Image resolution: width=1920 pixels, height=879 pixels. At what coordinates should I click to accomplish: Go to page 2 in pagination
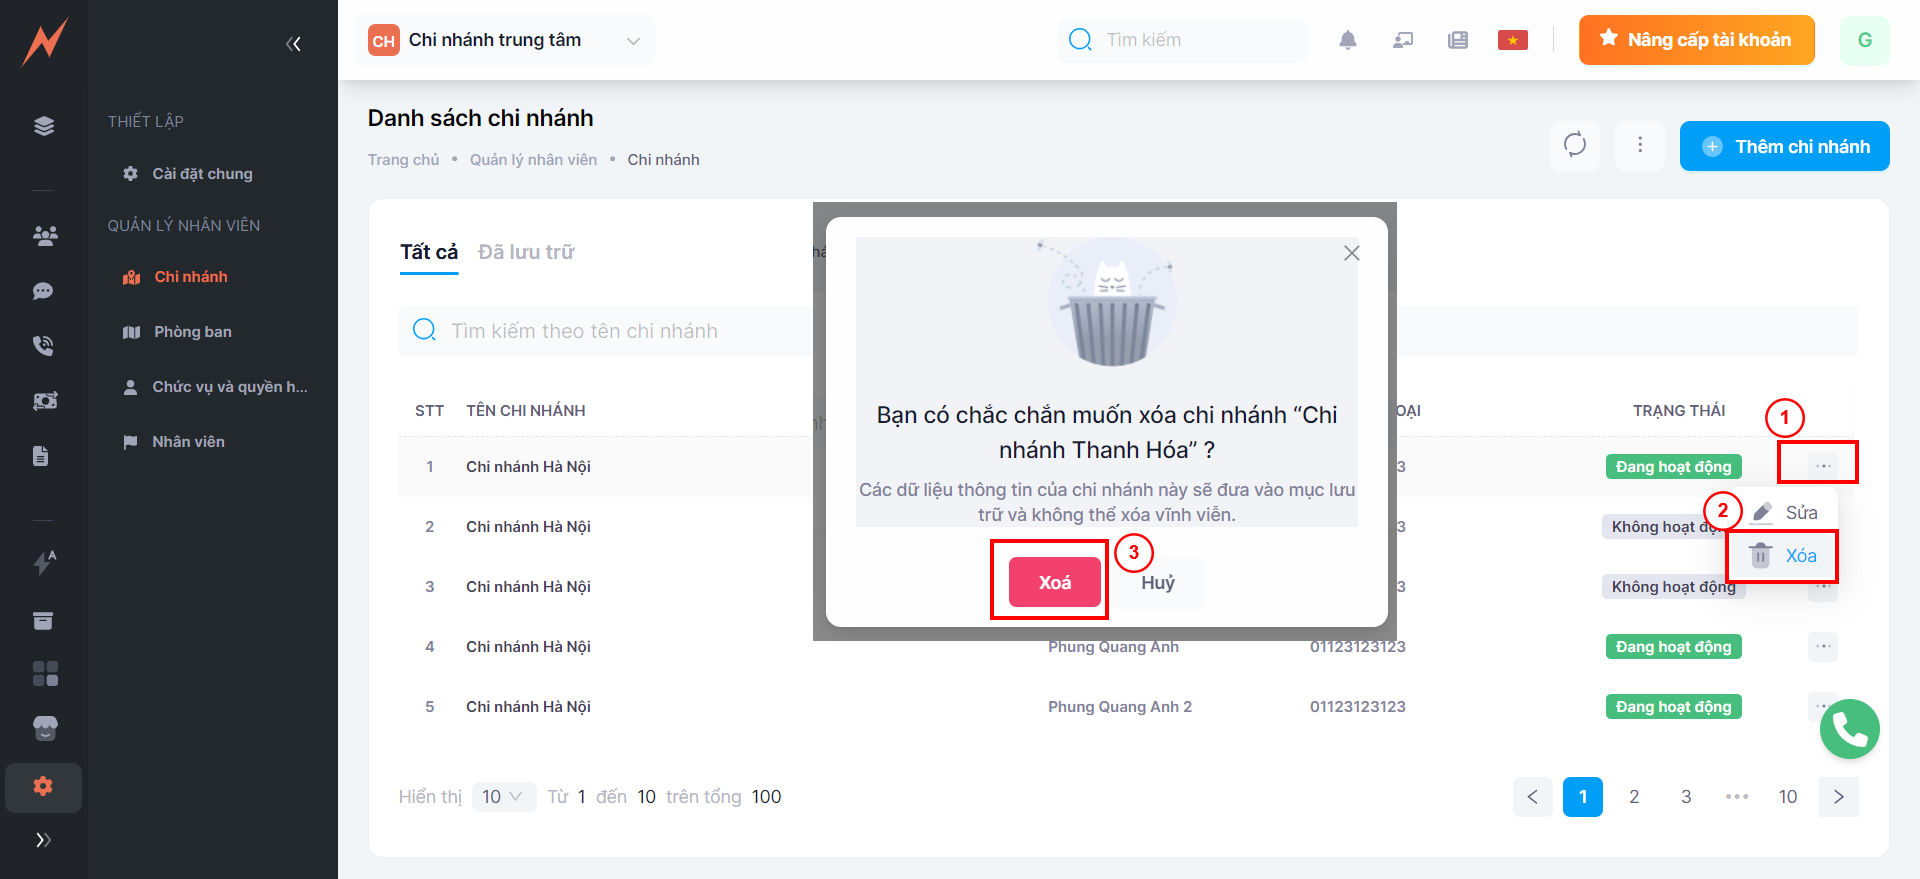1634,797
